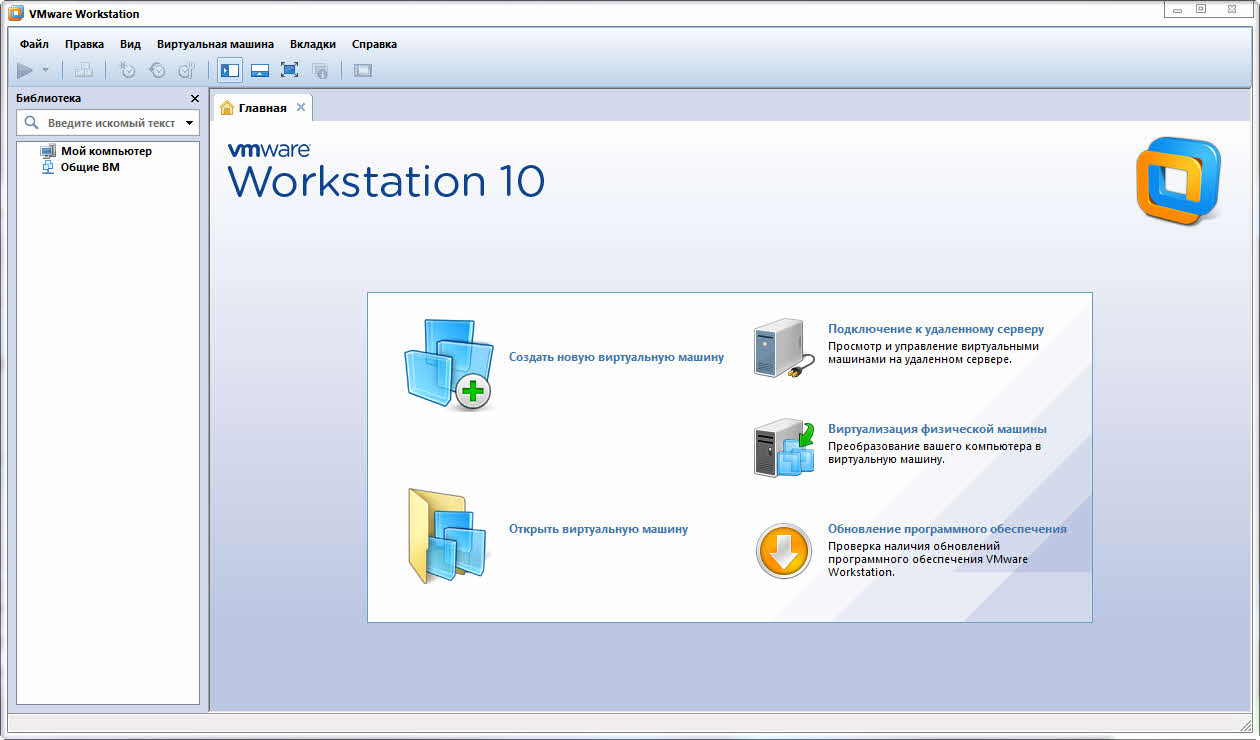The image size is (1260, 740).
Task: Open the Правка menu
Action: [85, 44]
